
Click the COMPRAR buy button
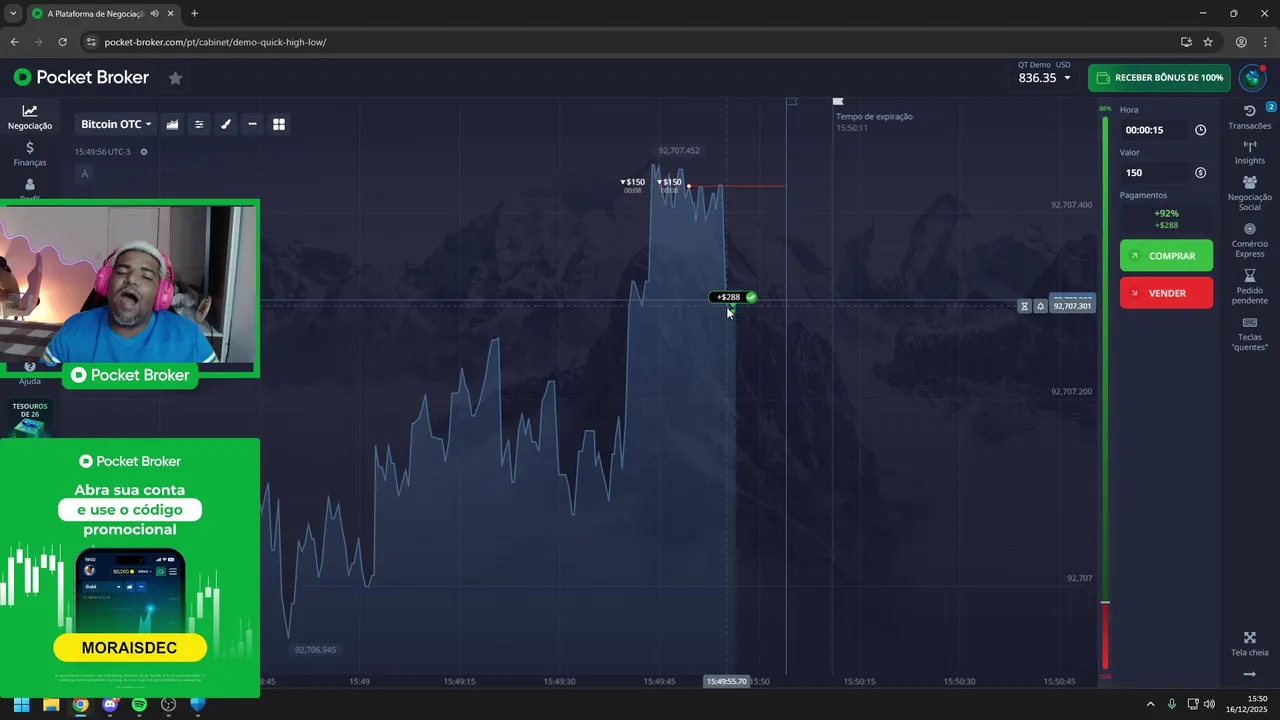1166,256
